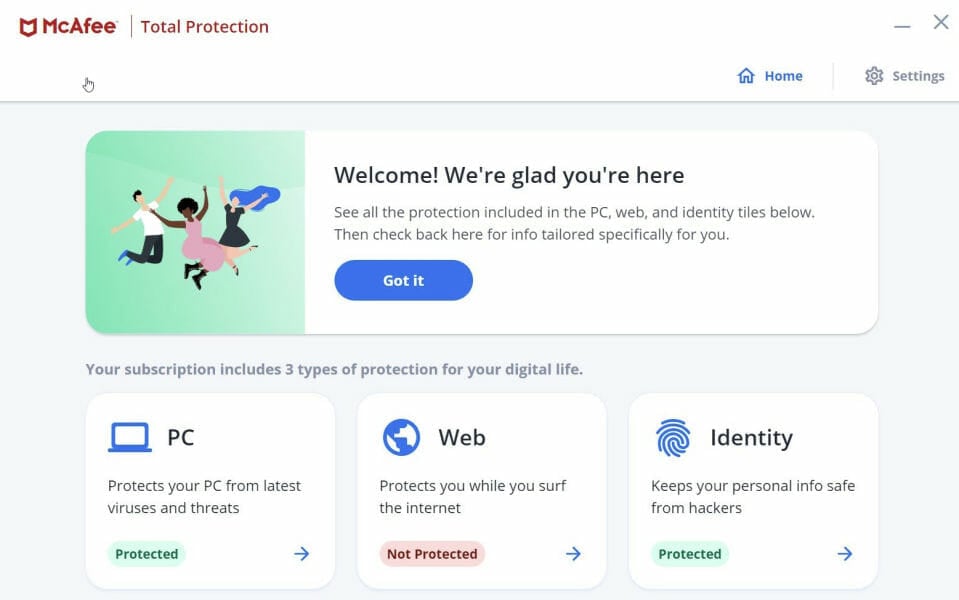959x600 pixels.
Task: Minimize the McAfee window
Action: pos(902,26)
